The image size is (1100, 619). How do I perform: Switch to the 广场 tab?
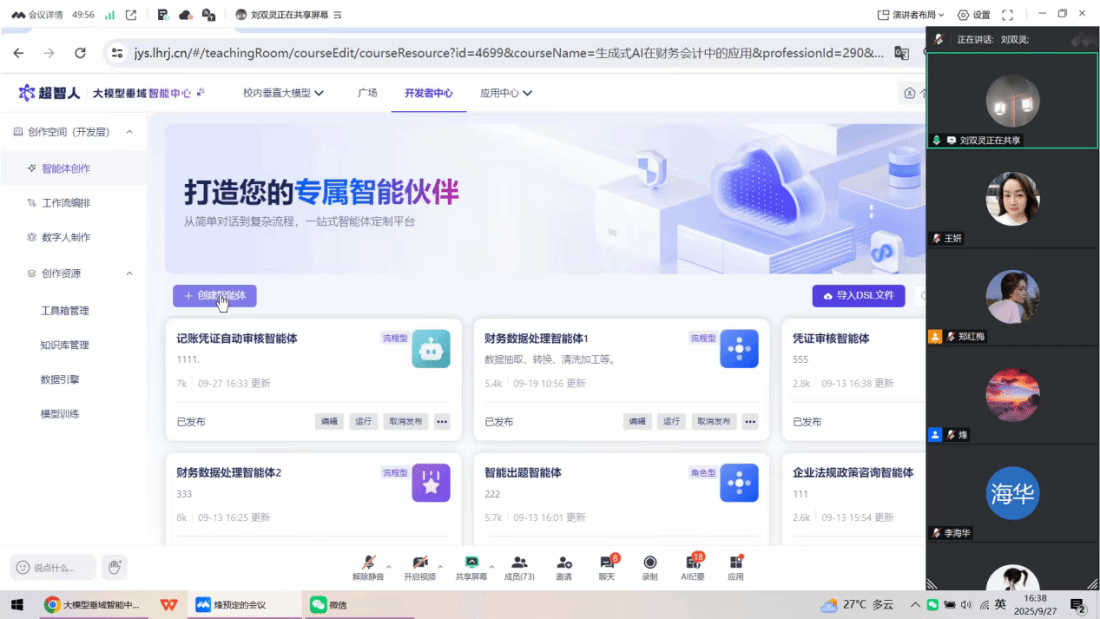367,93
